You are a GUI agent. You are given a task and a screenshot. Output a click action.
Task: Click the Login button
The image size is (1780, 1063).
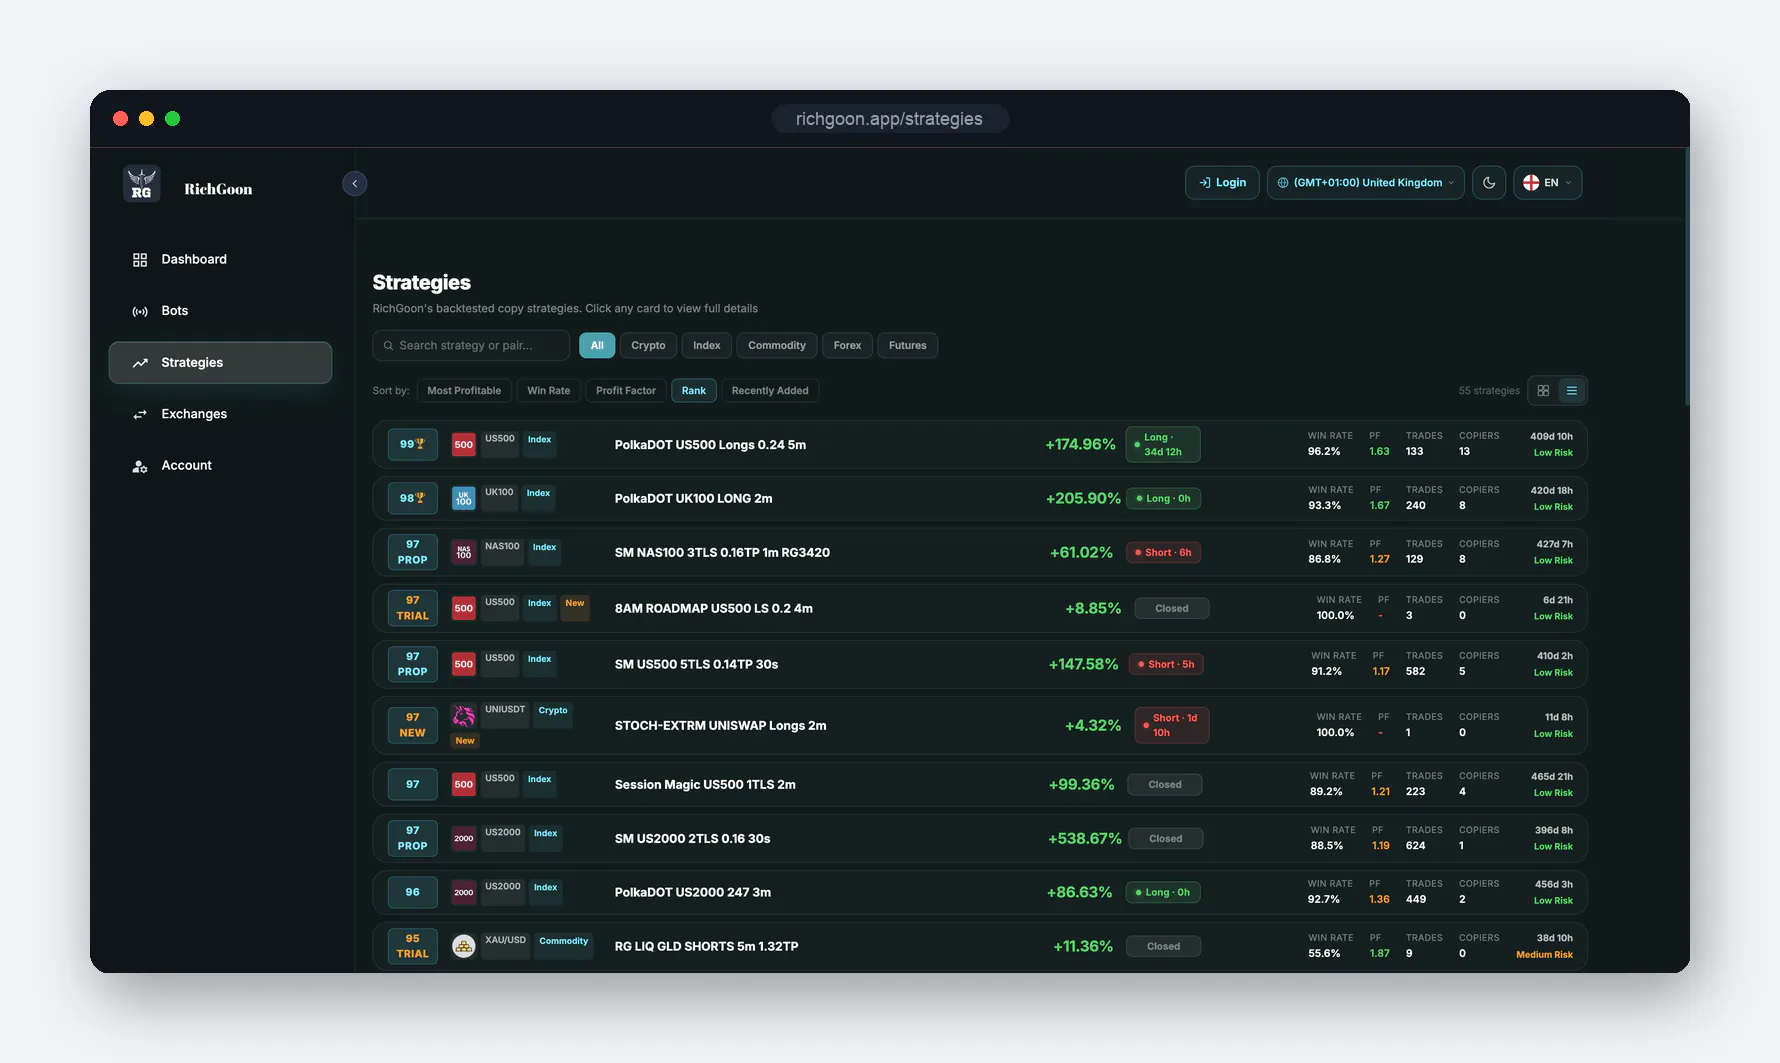[1222, 183]
